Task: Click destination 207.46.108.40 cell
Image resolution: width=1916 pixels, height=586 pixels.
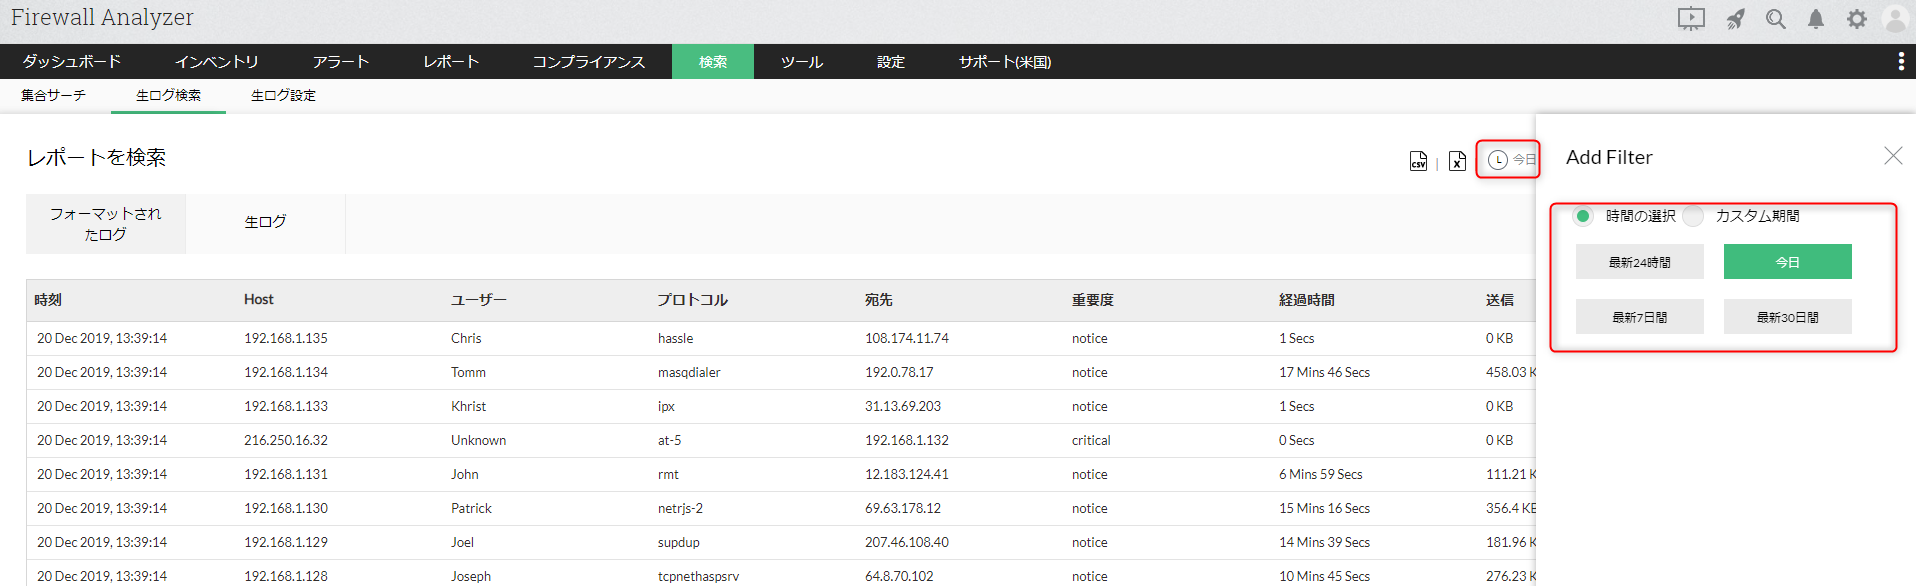Action: coord(907,543)
